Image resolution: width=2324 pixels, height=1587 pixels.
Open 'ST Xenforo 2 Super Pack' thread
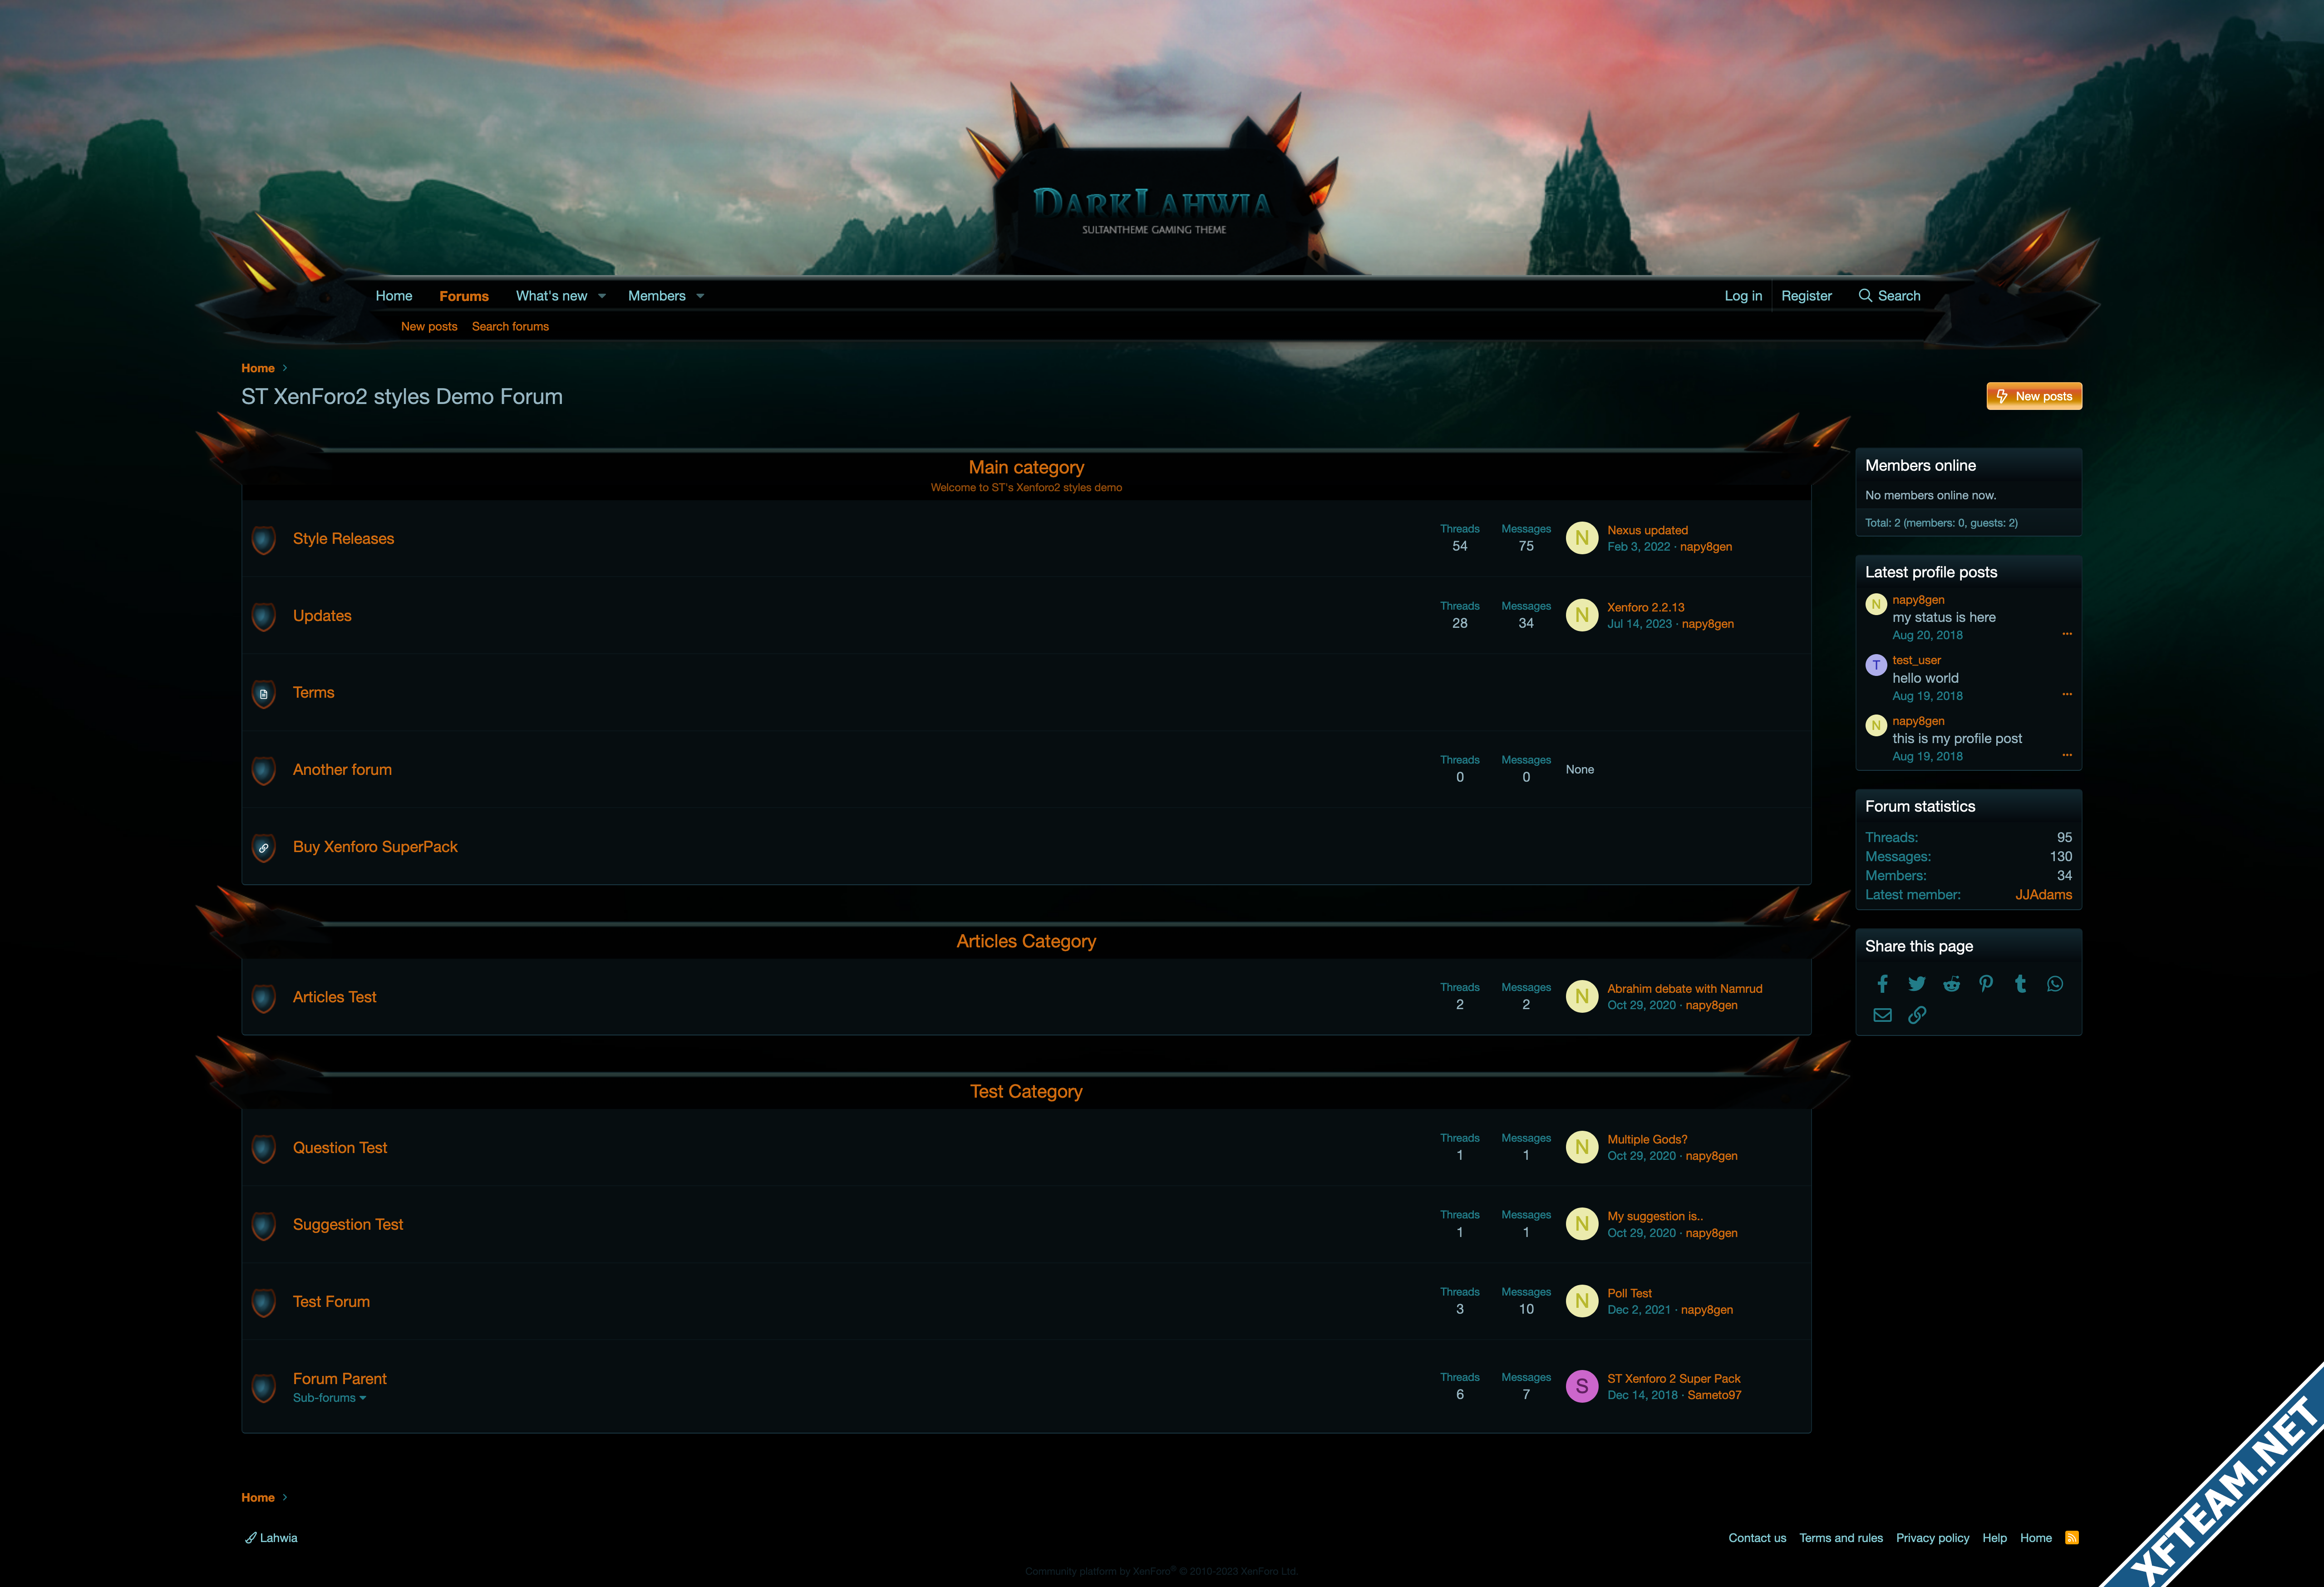1674,1379
